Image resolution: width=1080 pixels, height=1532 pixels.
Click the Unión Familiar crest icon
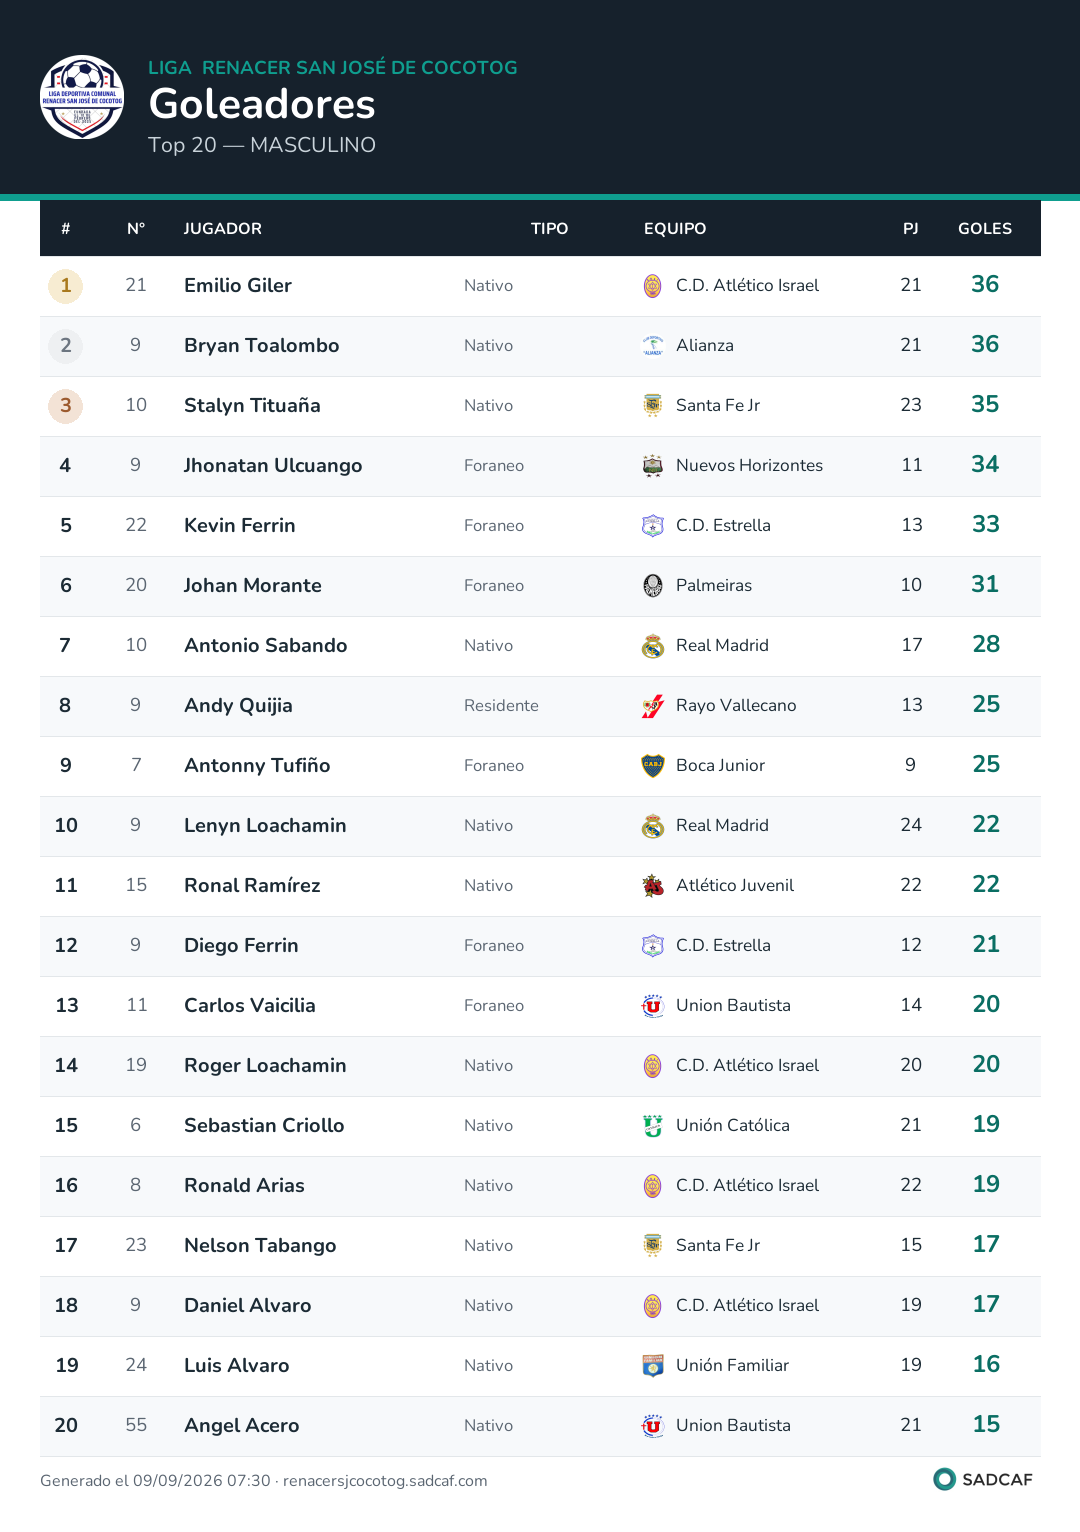653,1366
